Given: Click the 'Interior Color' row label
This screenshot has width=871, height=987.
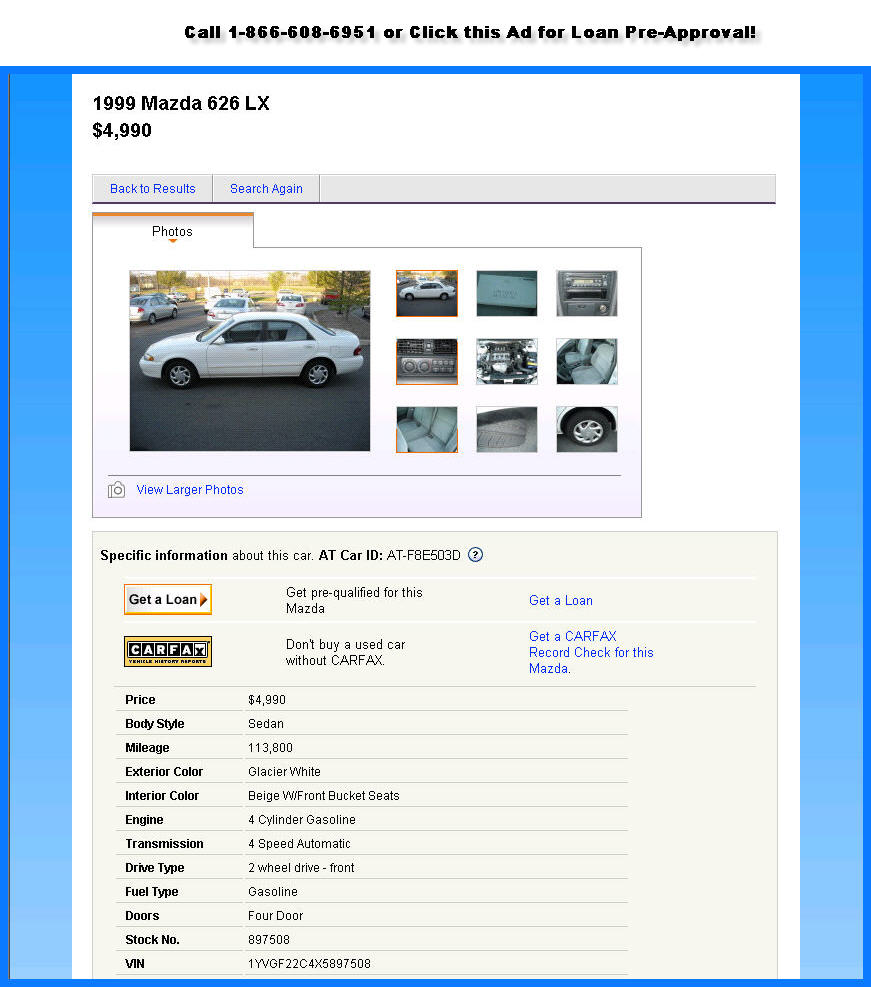Looking at the screenshot, I should pyautogui.click(x=162, y=796).
